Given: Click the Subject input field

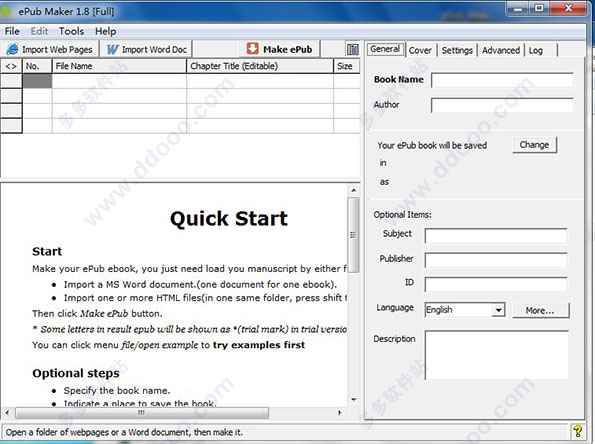Looking at the screenshot, I should tap(496, 236).
